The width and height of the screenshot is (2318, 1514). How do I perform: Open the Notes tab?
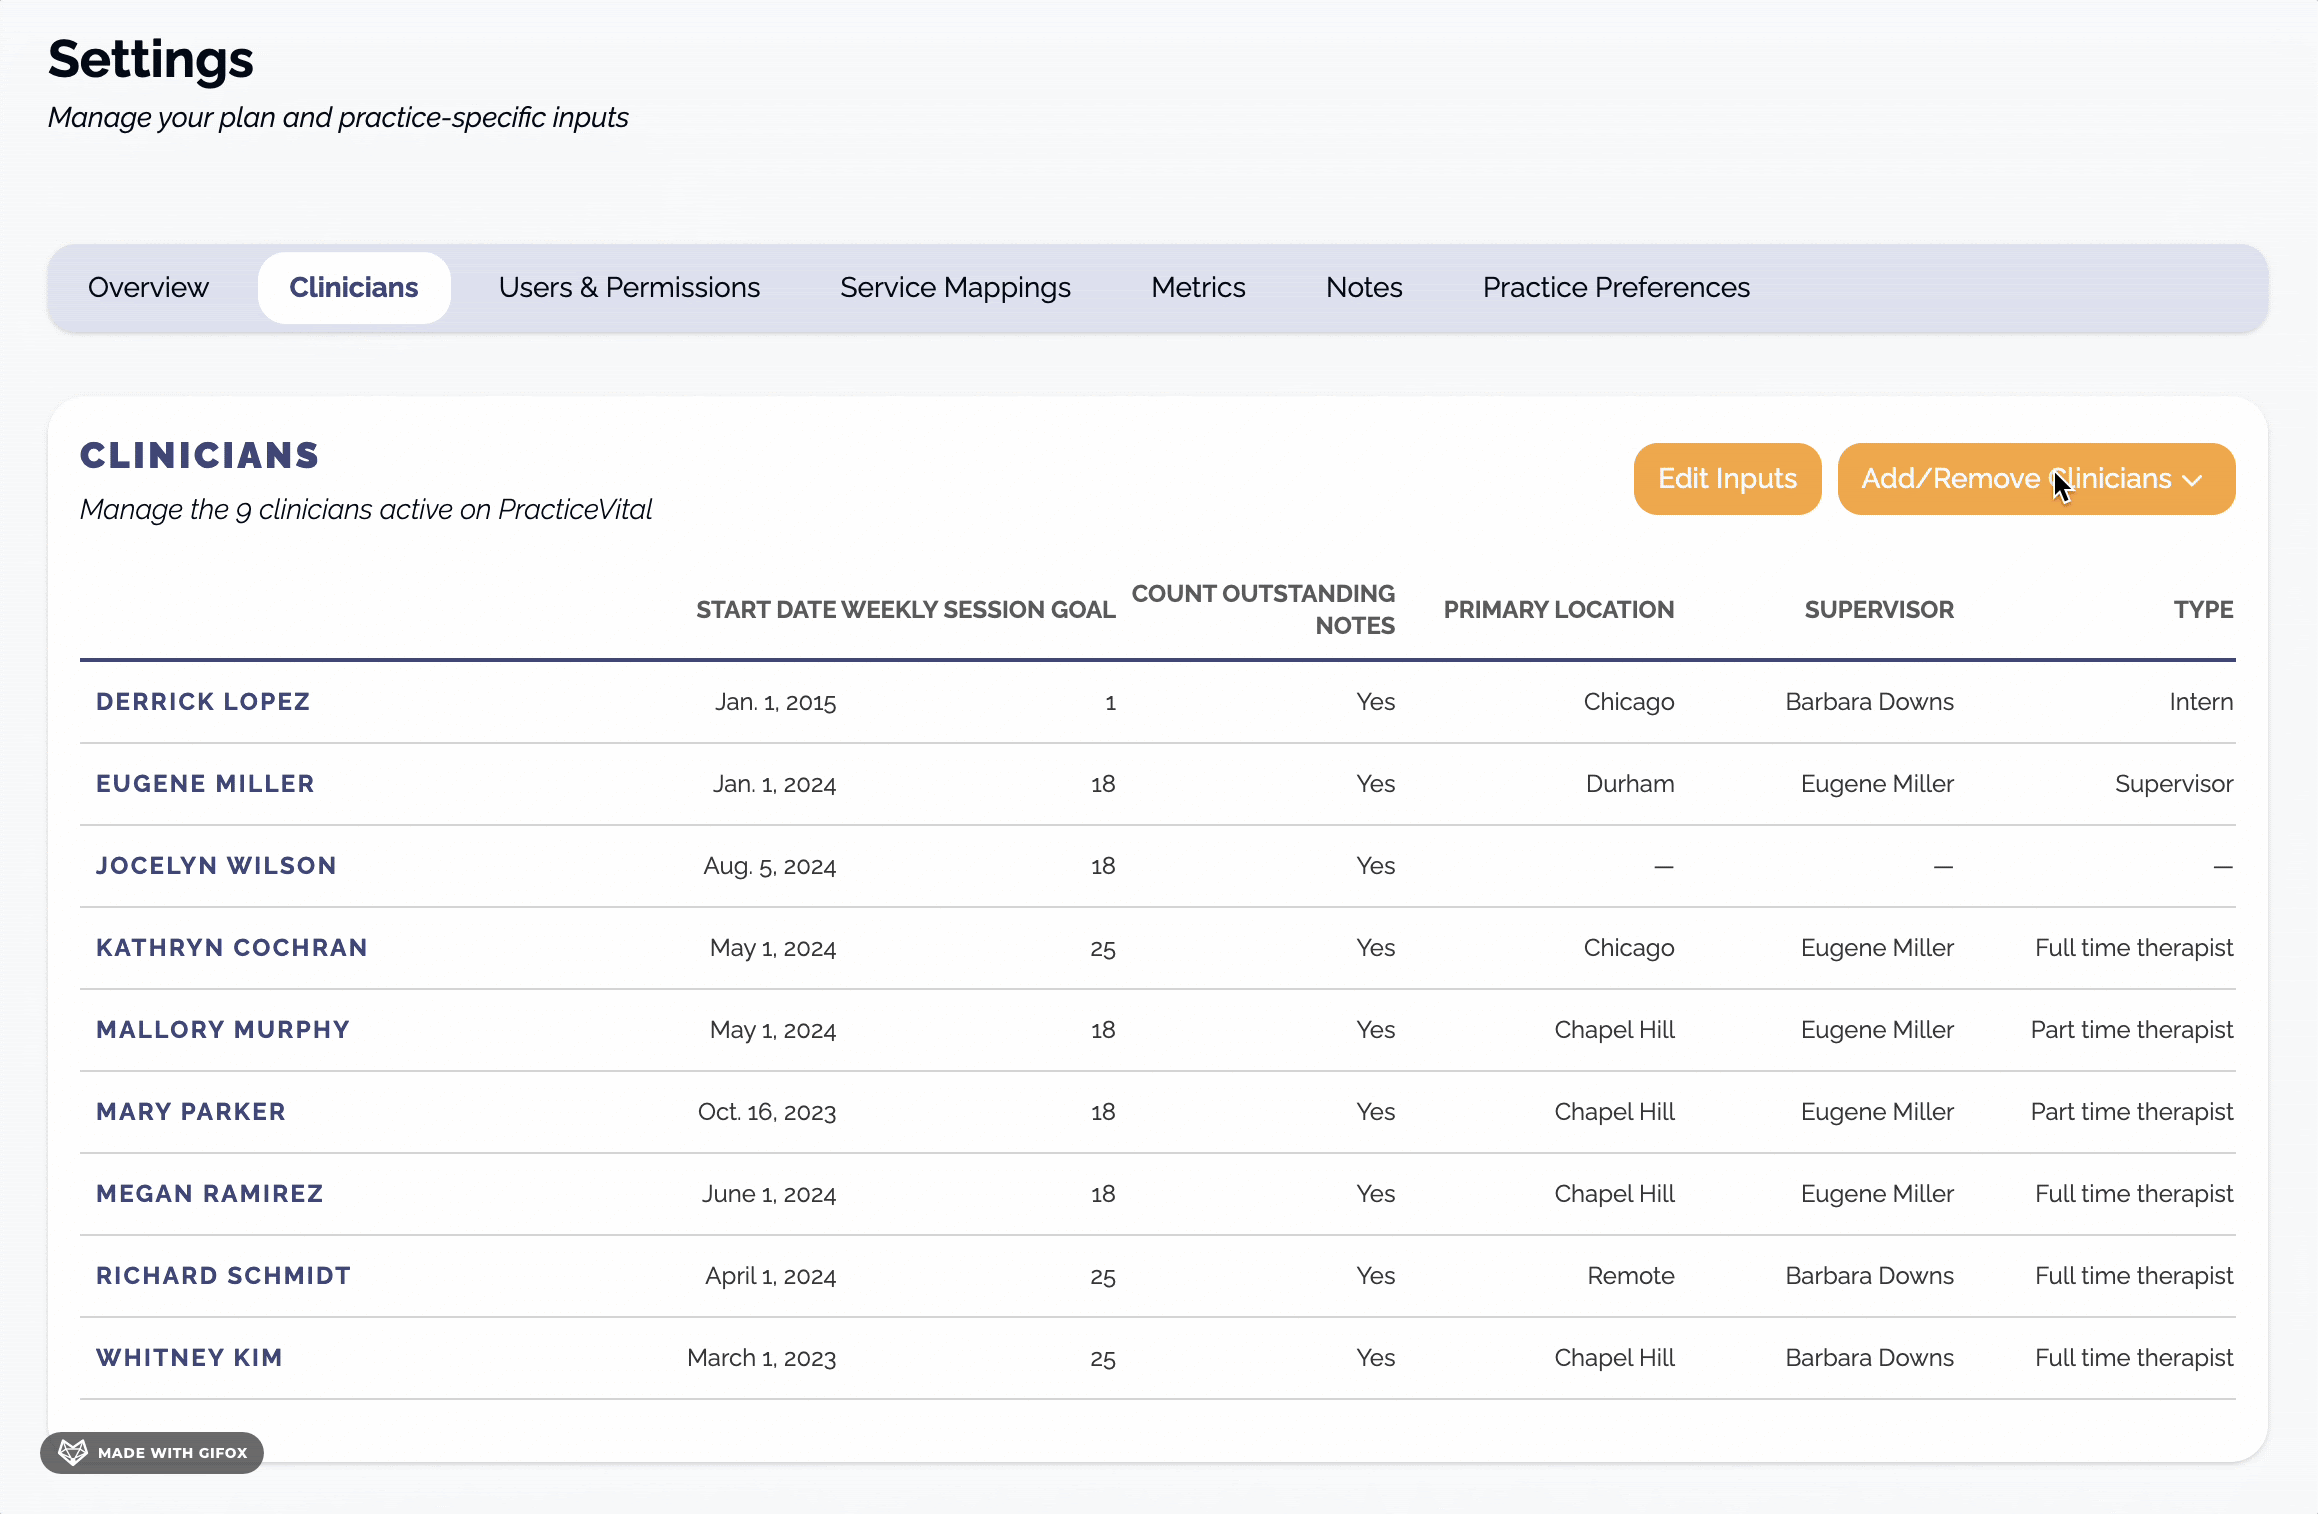1364,288
